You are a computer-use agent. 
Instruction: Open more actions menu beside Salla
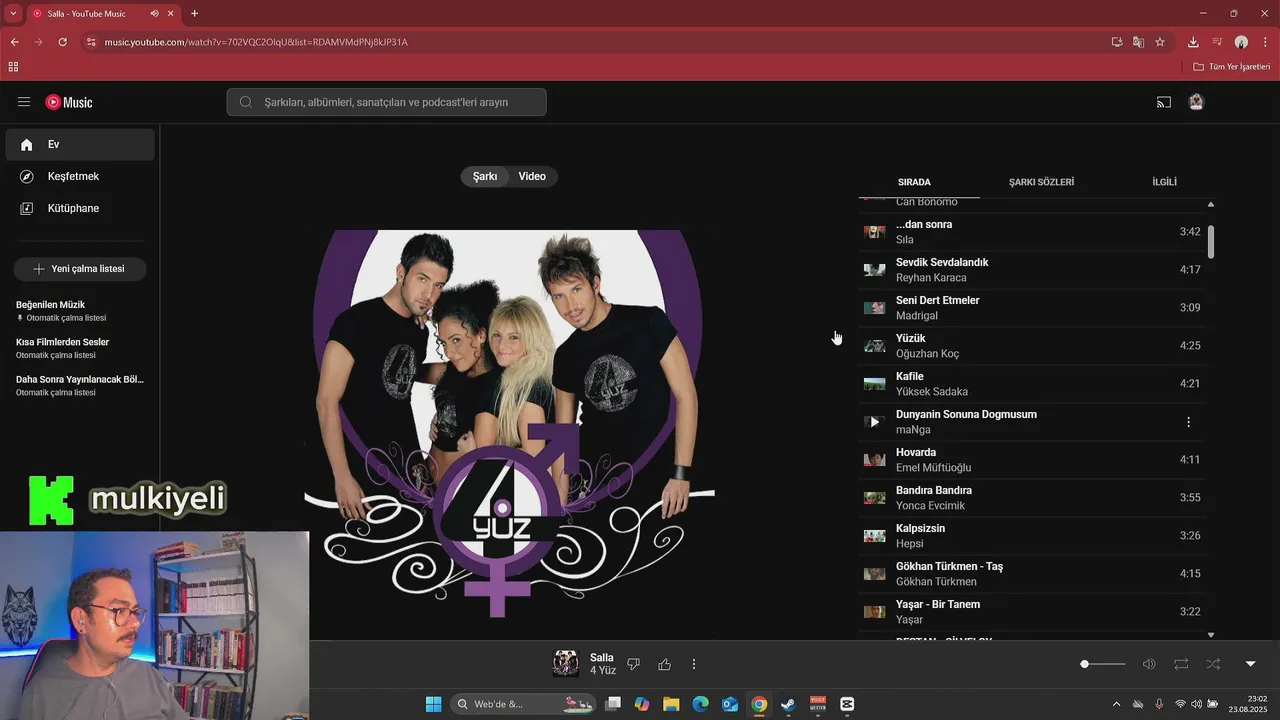pos(694,664)
